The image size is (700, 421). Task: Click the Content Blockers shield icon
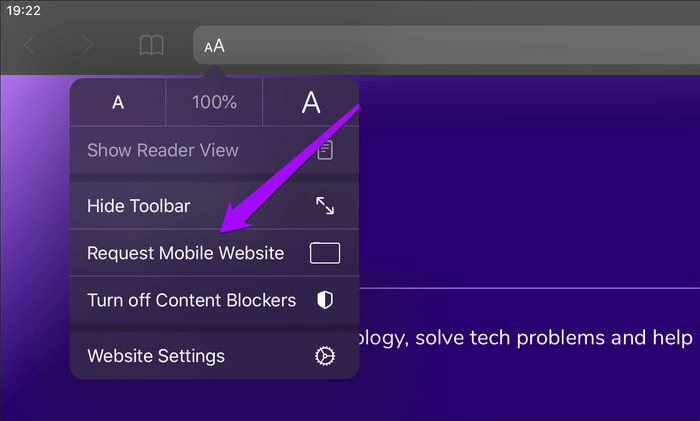[x=325, y=300]
